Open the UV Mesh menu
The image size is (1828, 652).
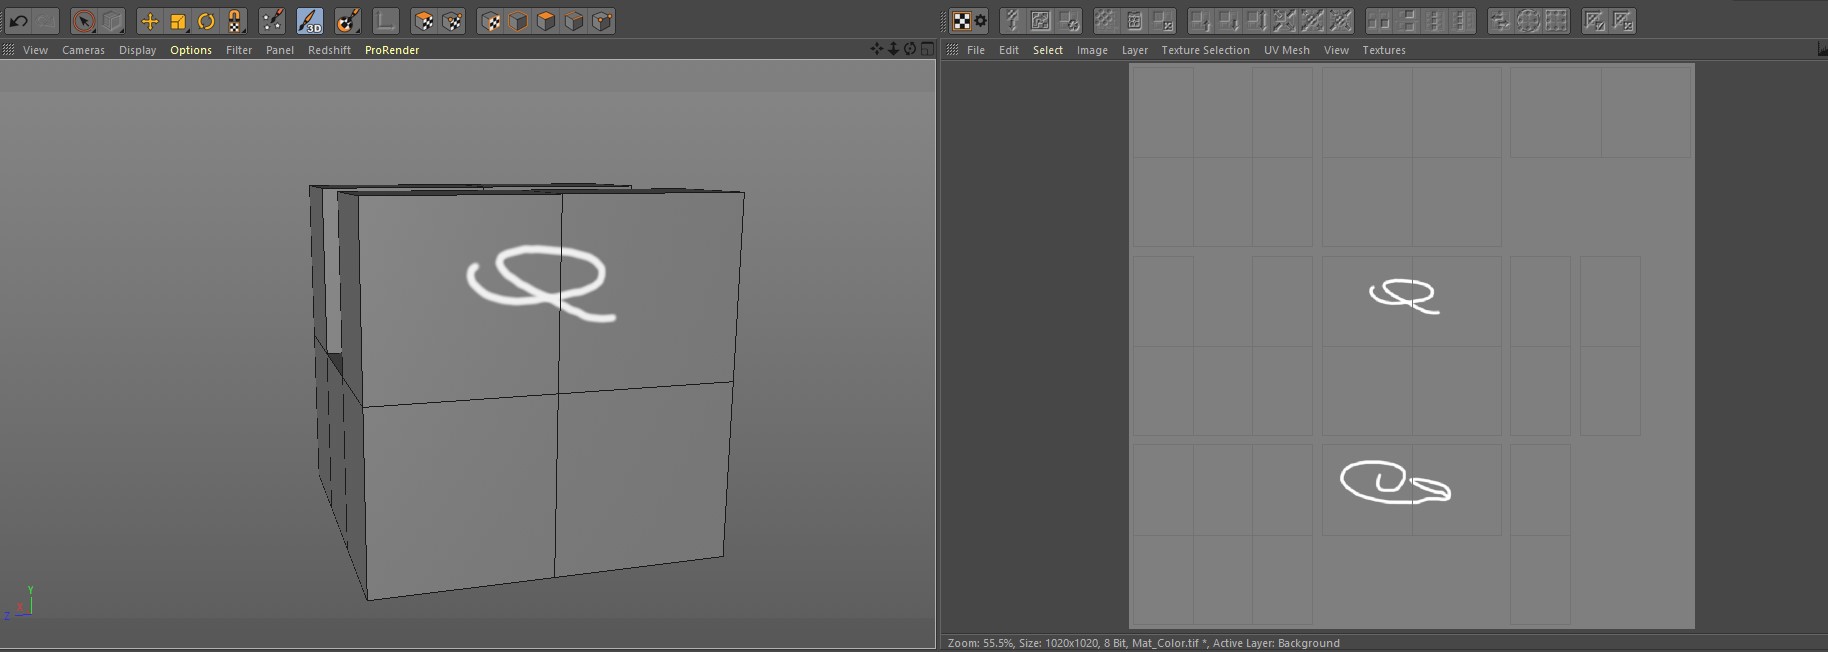[x=1287, y=50]
